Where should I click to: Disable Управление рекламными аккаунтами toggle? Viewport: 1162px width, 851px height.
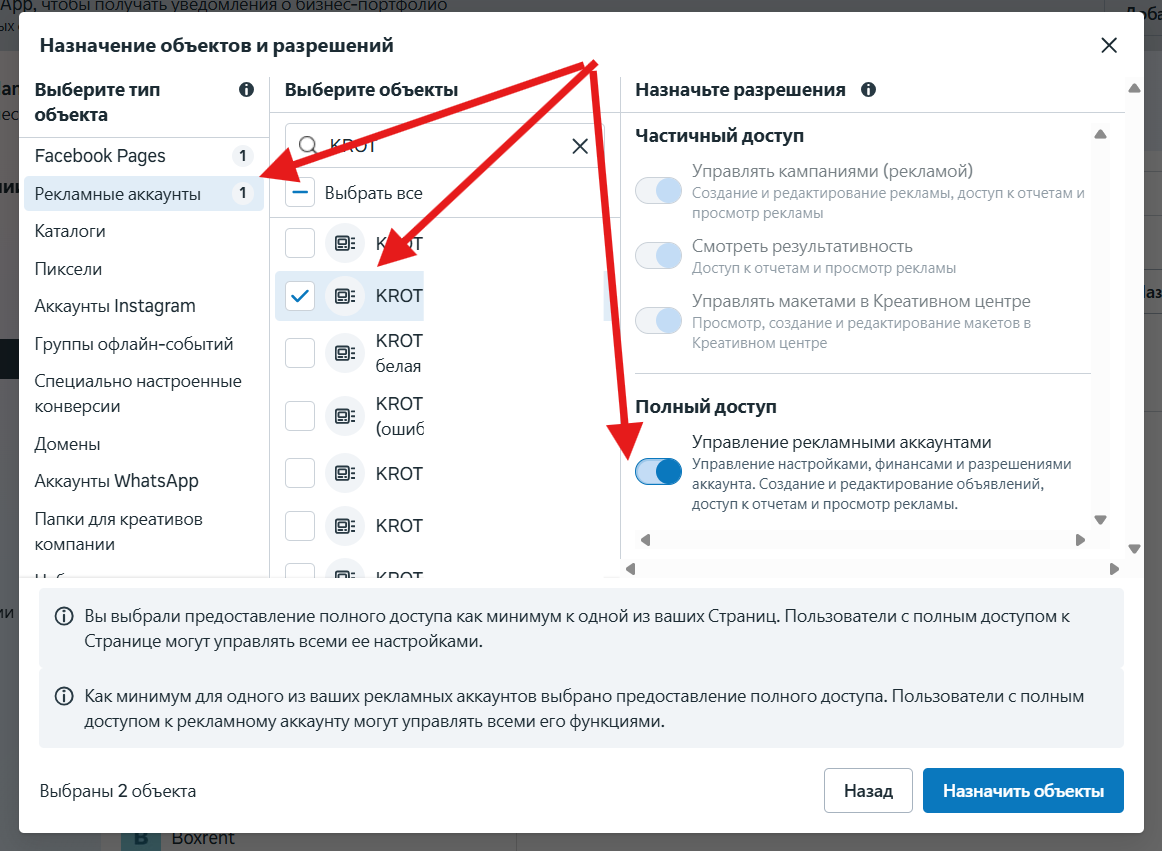(x=658, y=471)
